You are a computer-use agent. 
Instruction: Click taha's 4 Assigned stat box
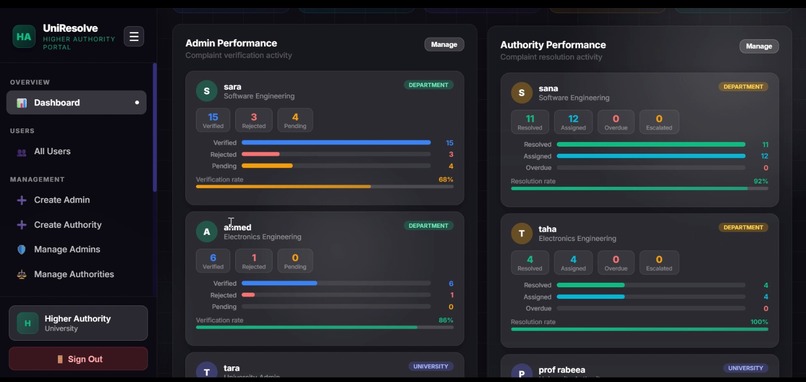573,263
